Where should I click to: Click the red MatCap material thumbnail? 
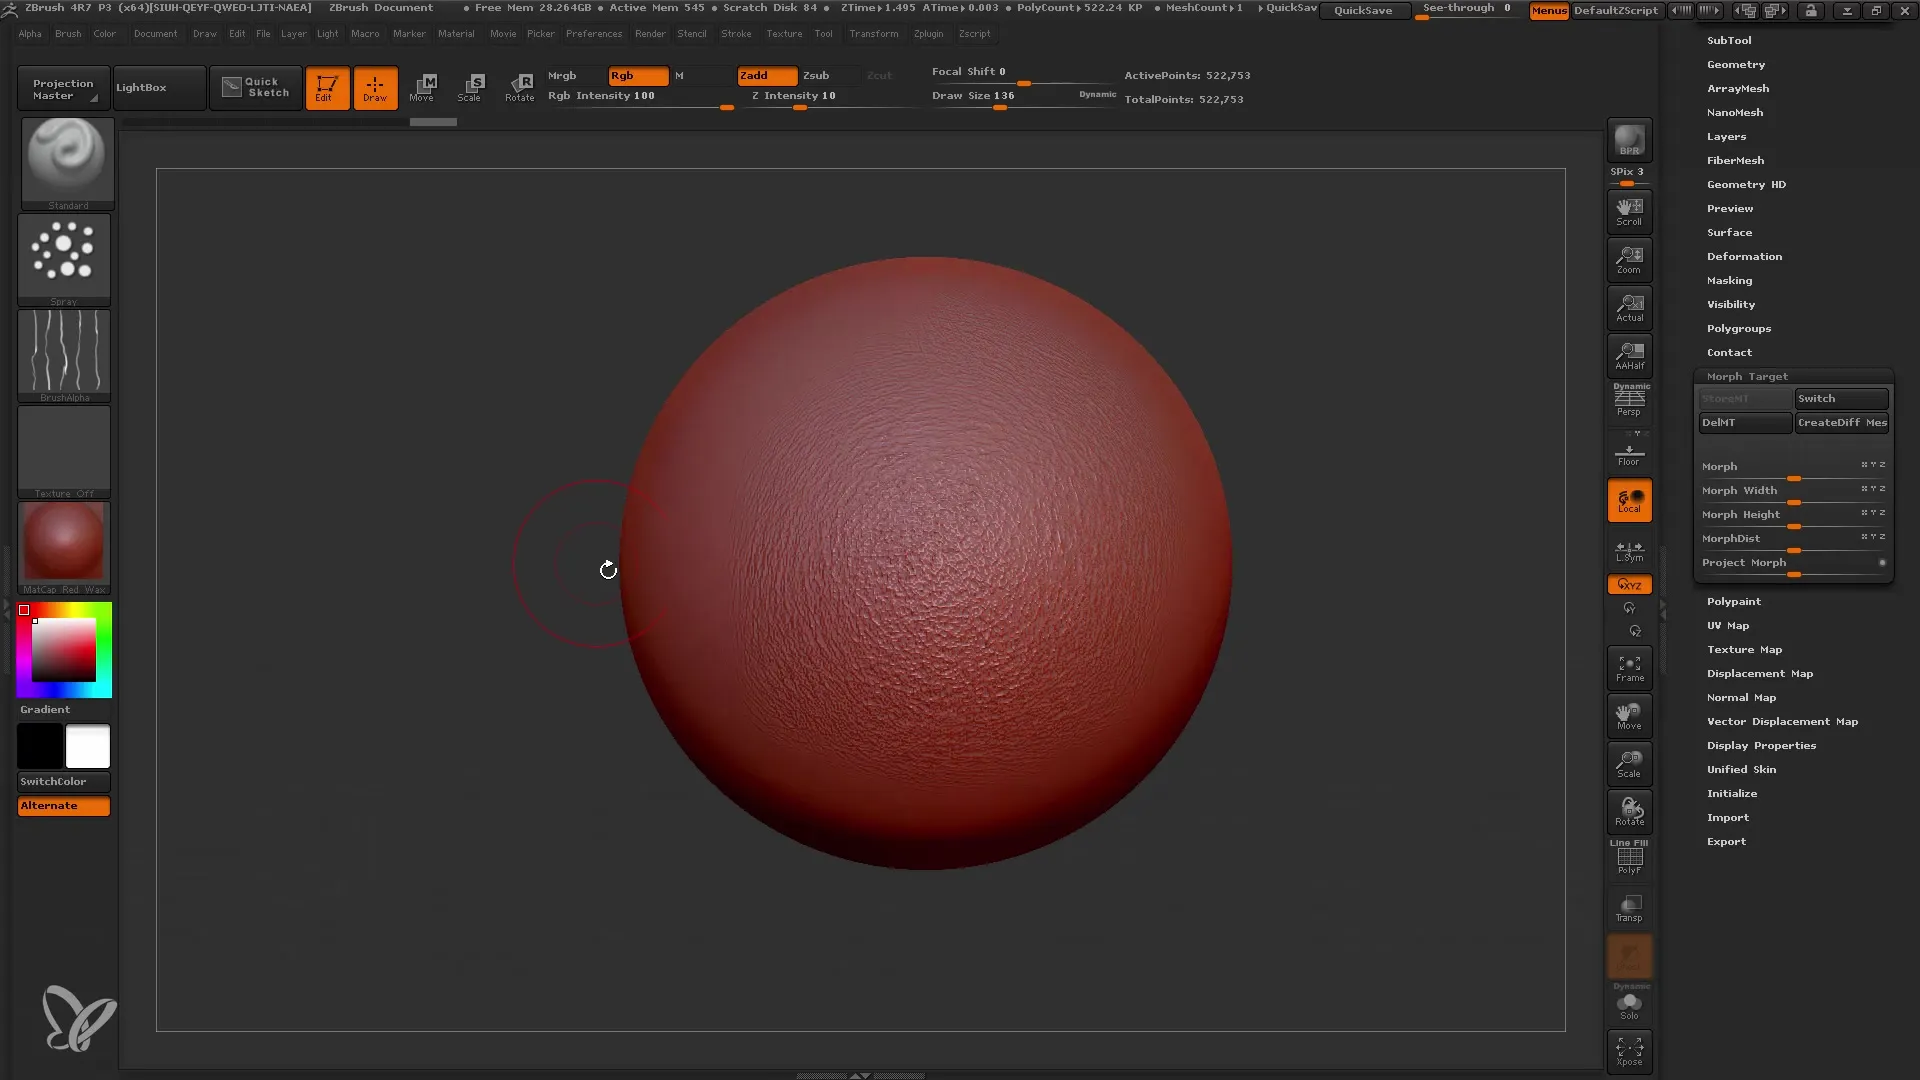(x=63, y=543)
